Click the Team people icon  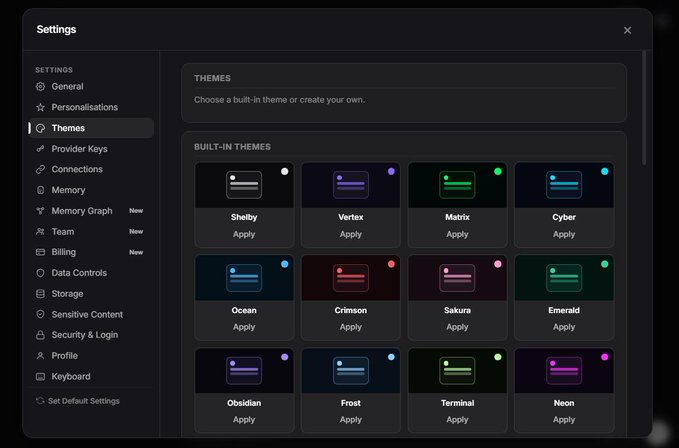coord(40,232)
